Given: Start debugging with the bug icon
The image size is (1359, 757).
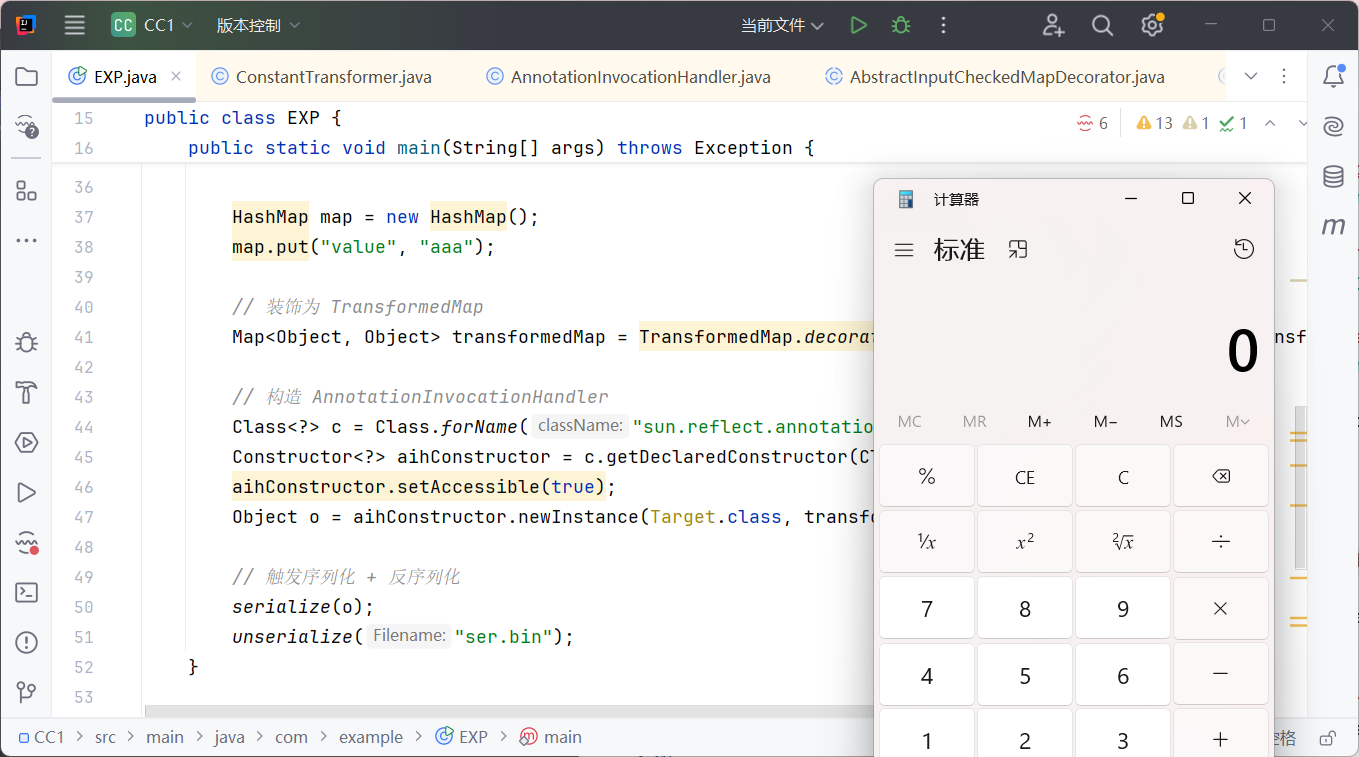Looking at the screenshot, I should tap(901, 26).
